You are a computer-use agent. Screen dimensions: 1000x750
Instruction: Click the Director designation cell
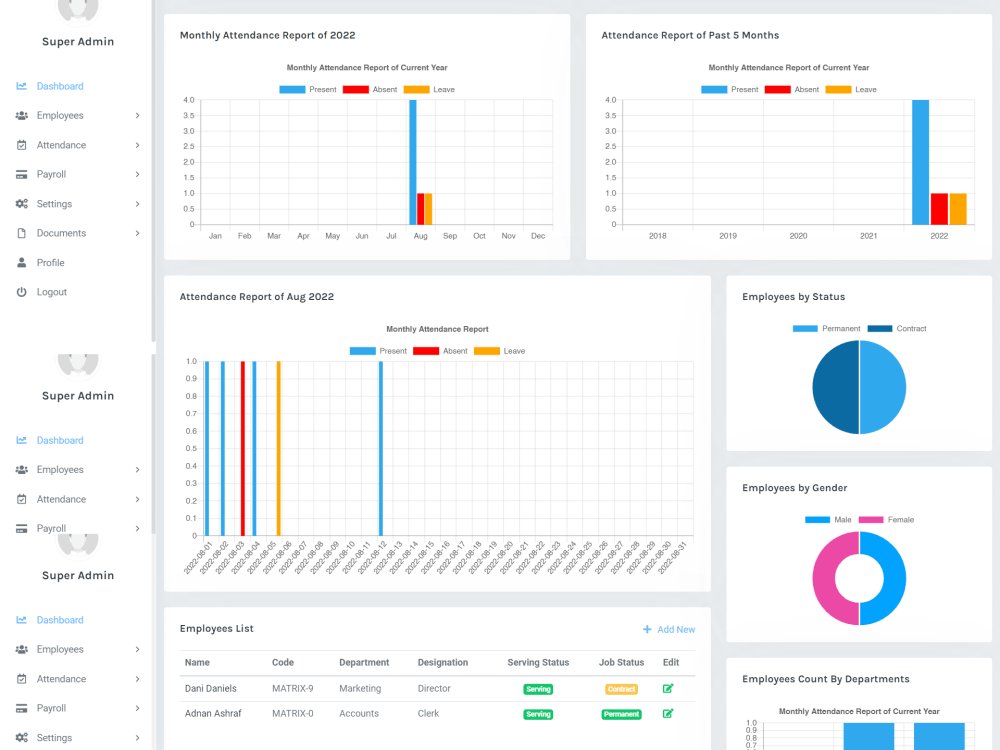(x=434, y=689)
